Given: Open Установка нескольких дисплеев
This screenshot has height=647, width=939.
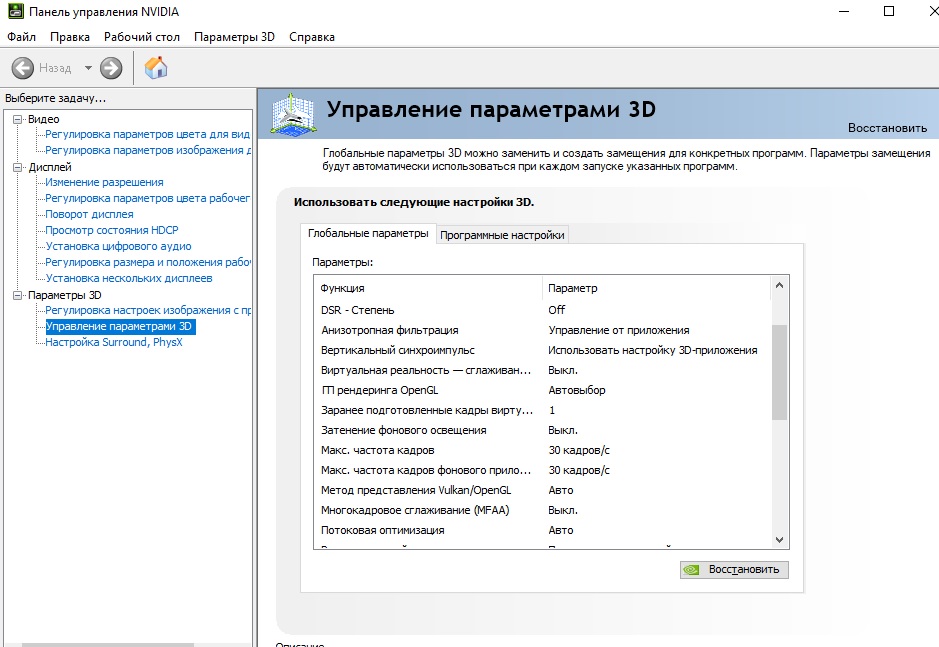Looking at the screenshot, I should coord(129,279).
